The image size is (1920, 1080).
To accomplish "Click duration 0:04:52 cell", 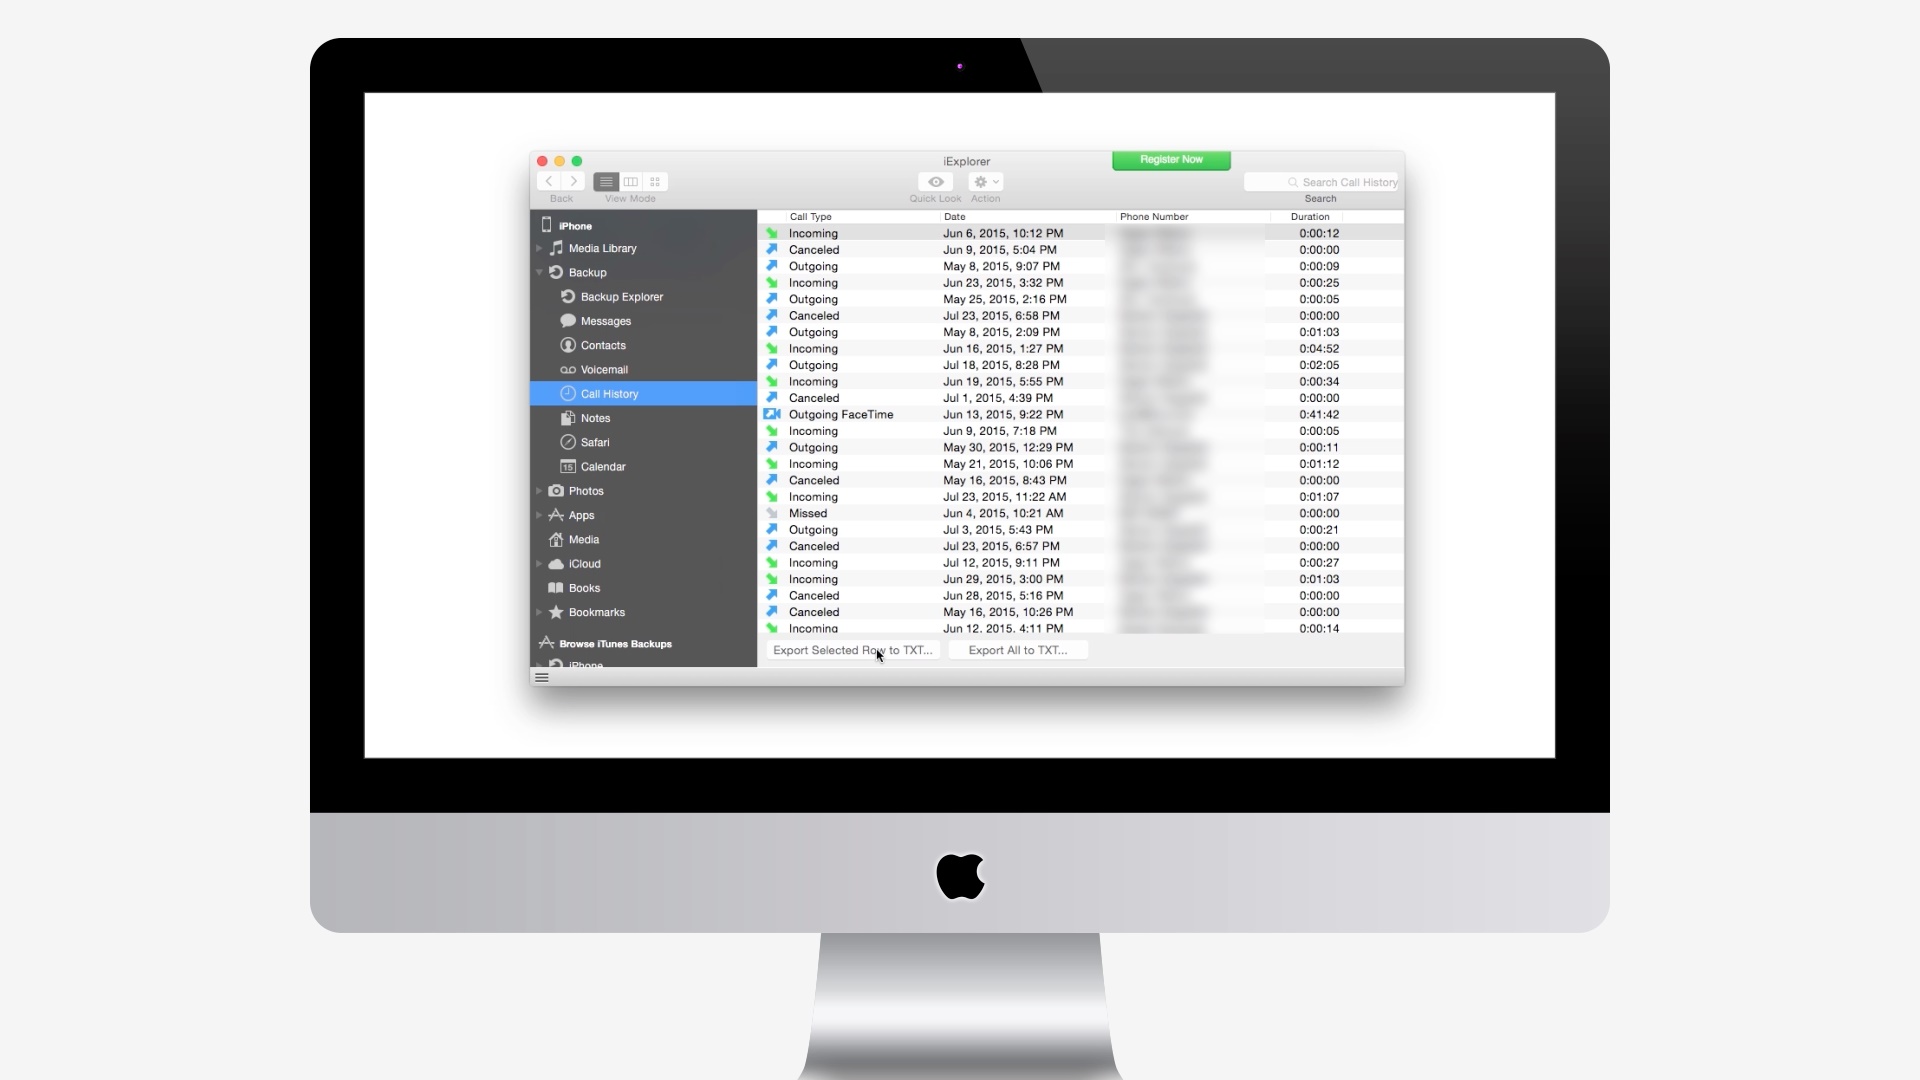I will [1319, 349].
